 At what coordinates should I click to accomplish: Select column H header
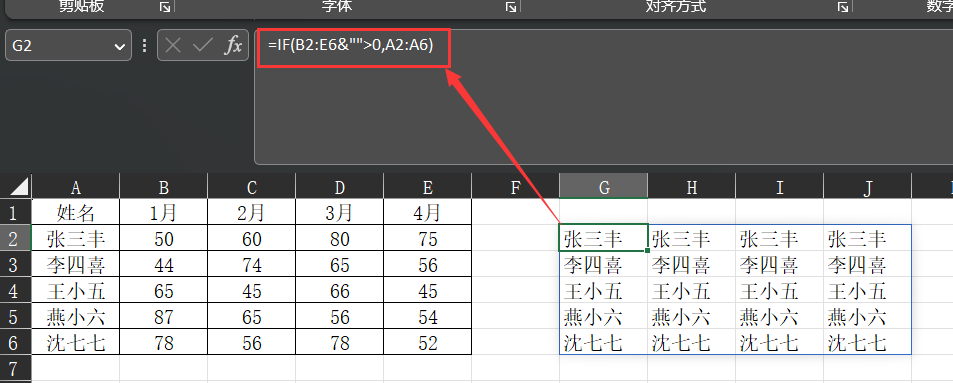click(692, 187)
